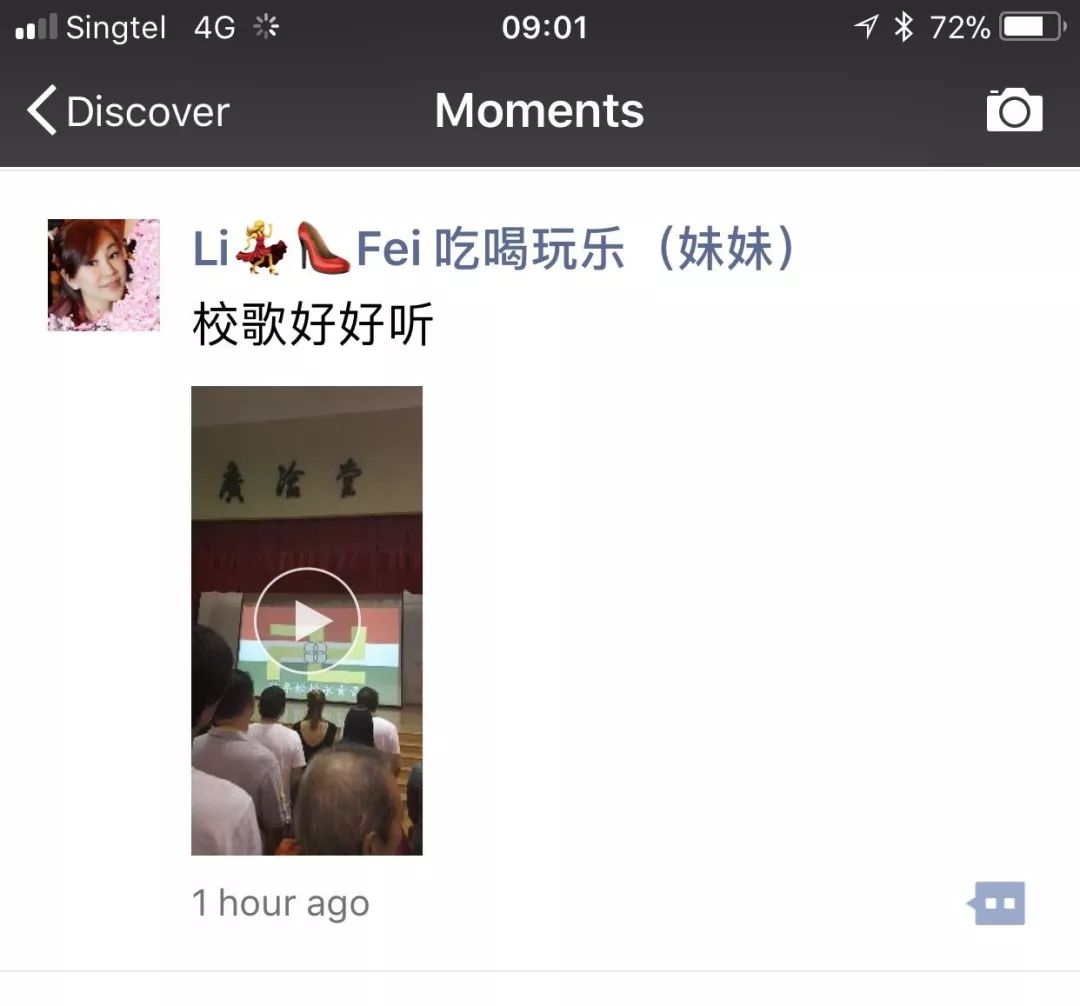The image size is (1080, 1006).
Task: Tap the red high heel emoji
Action: (x=322, y=248)
